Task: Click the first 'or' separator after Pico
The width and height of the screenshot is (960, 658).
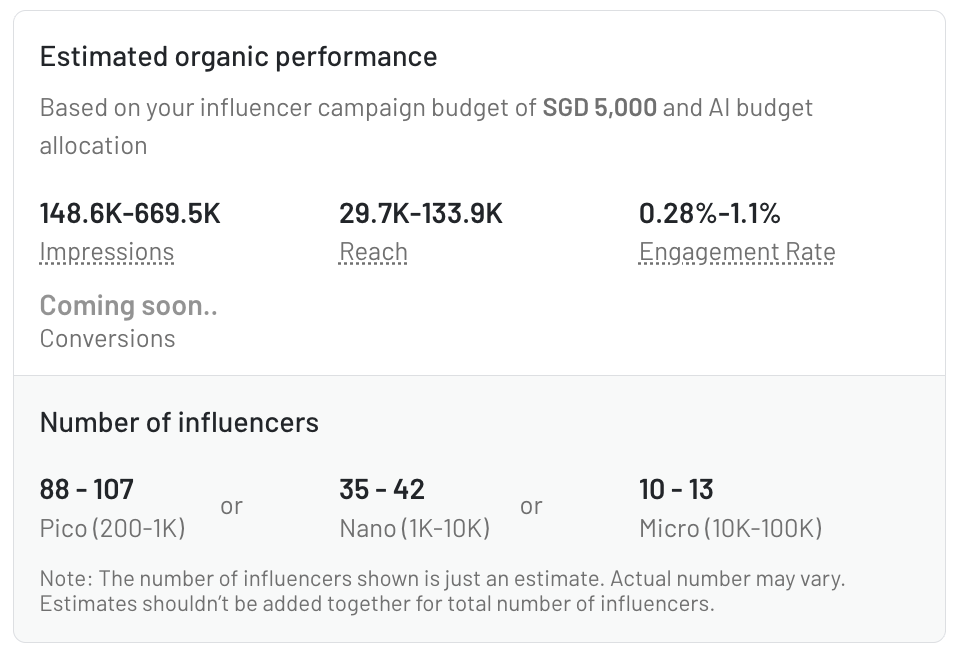Action: pos(231,506)
